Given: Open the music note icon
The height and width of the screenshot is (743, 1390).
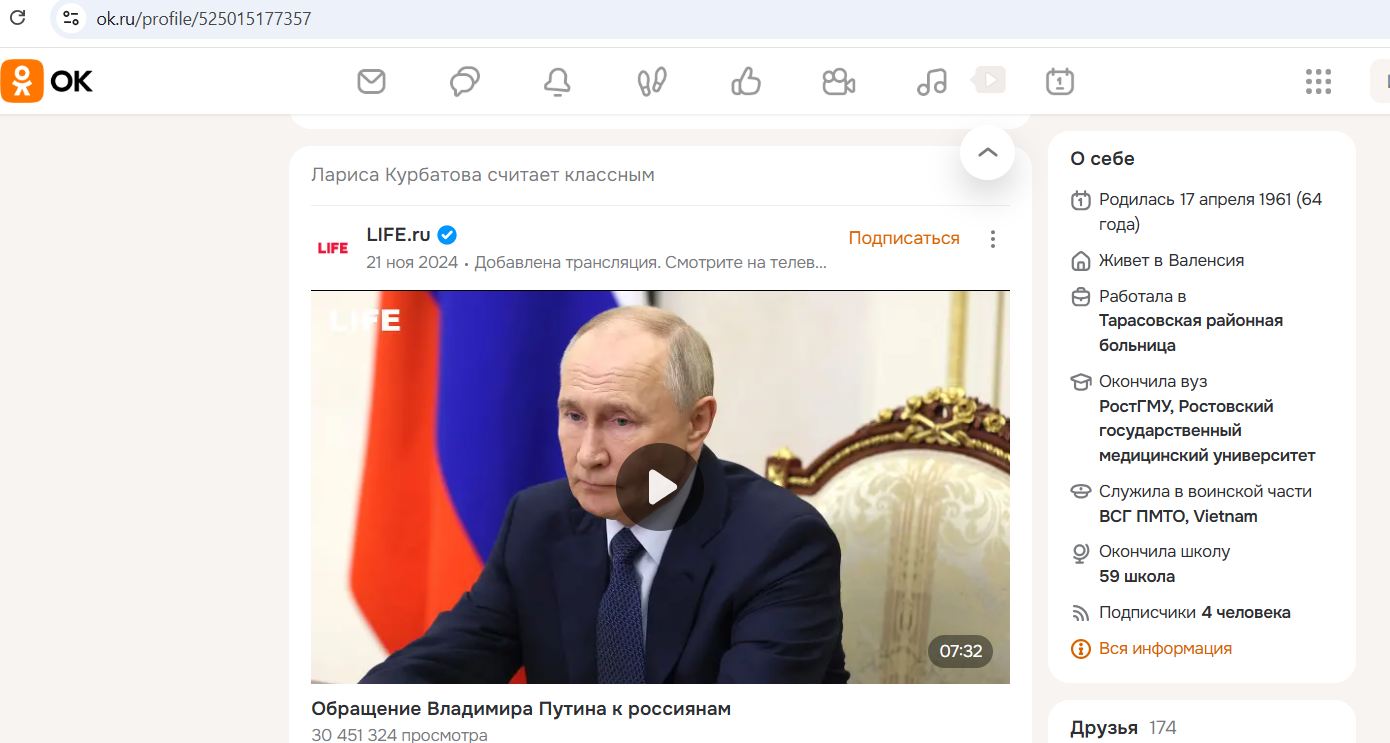Looking at the screenshot, I should pos(931,81).
